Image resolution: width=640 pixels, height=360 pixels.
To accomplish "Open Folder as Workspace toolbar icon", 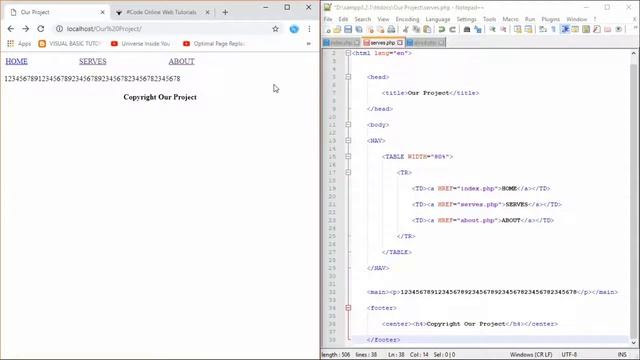I will pos(607,29).
